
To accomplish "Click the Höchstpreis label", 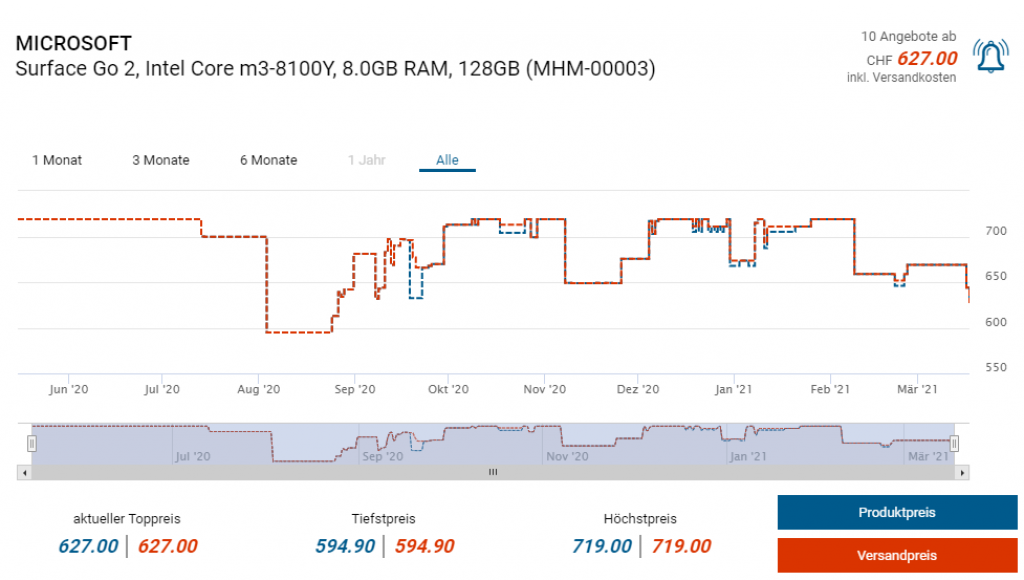I will [640, 519].
